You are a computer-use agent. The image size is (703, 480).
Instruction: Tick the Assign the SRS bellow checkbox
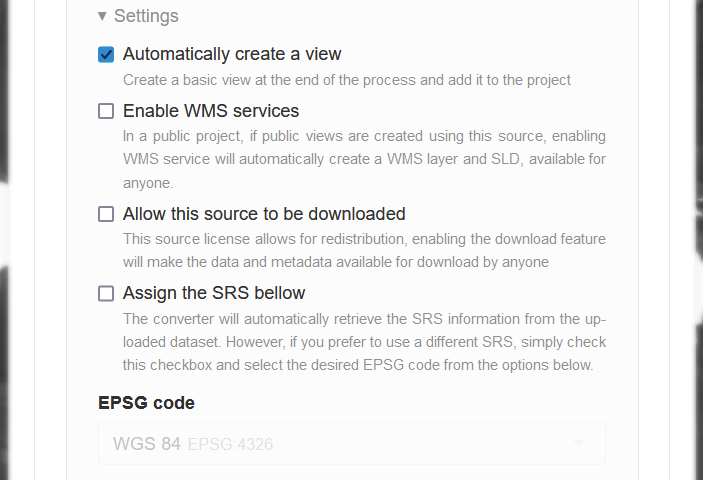click(106, 294)
